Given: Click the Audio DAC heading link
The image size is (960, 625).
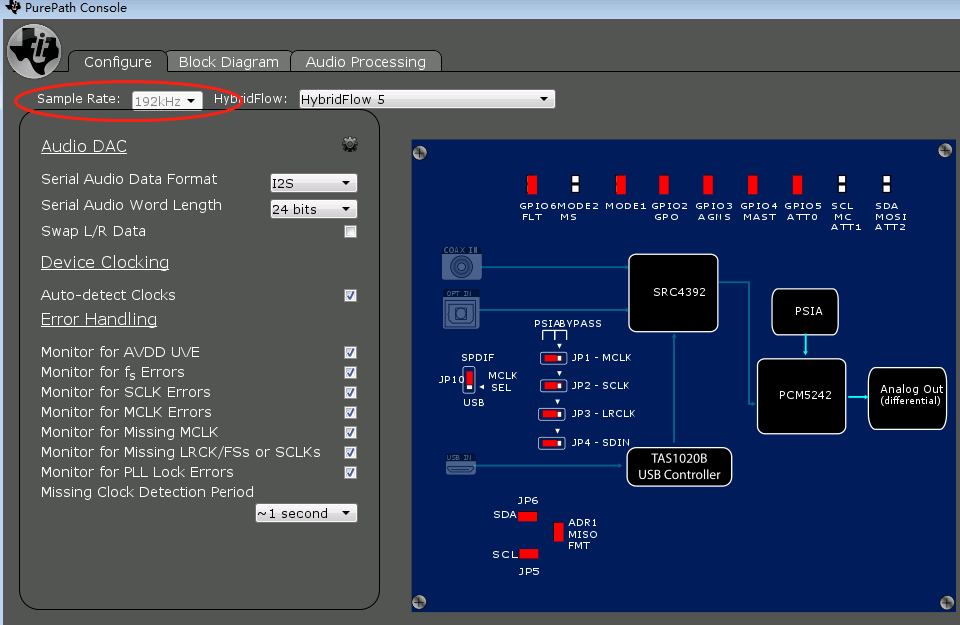Looking at the screenshot, I should 84,146.
